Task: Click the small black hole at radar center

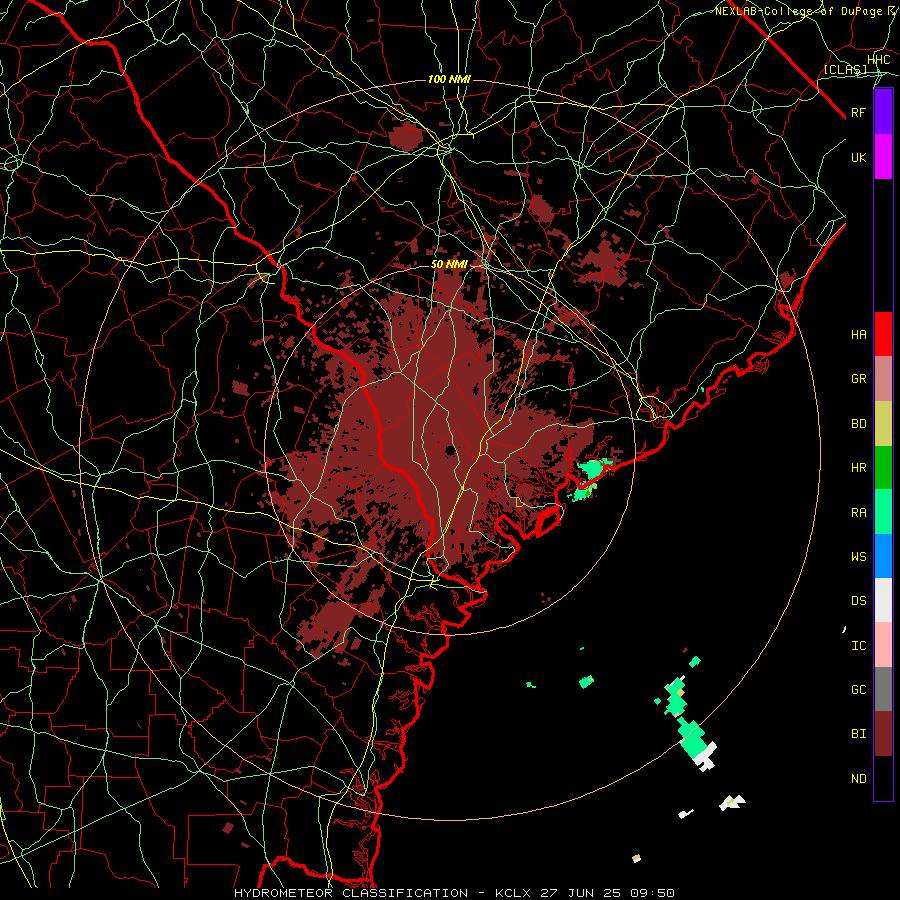Action: (x=451, y=450)
